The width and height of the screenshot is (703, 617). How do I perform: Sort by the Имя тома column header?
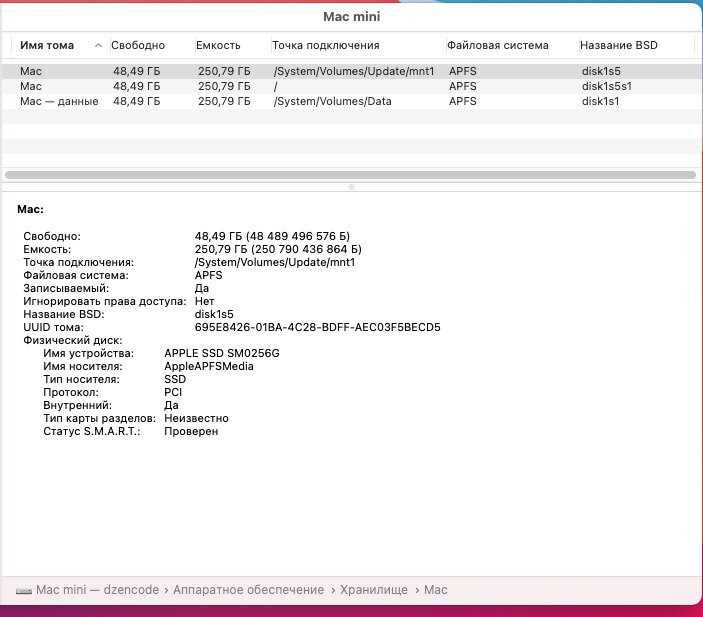coord(47,45)
